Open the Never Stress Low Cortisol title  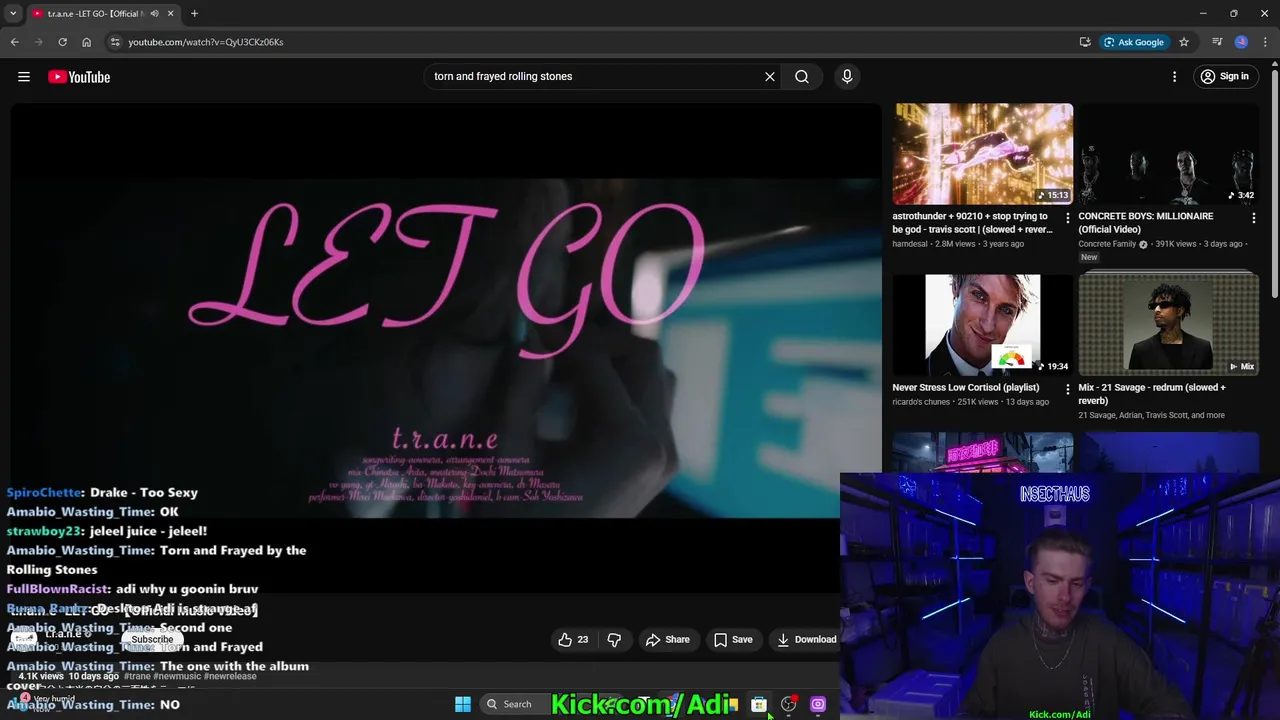(966, 387)
